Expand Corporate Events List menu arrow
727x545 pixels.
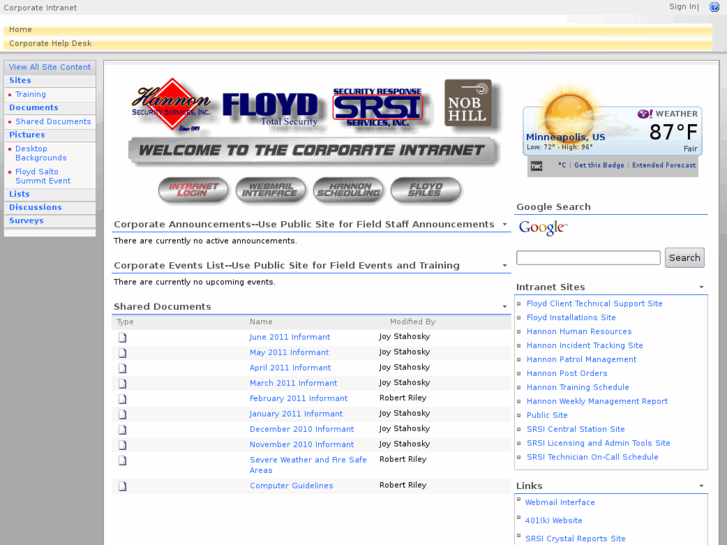pyautogui.click(x=504, y=266)
